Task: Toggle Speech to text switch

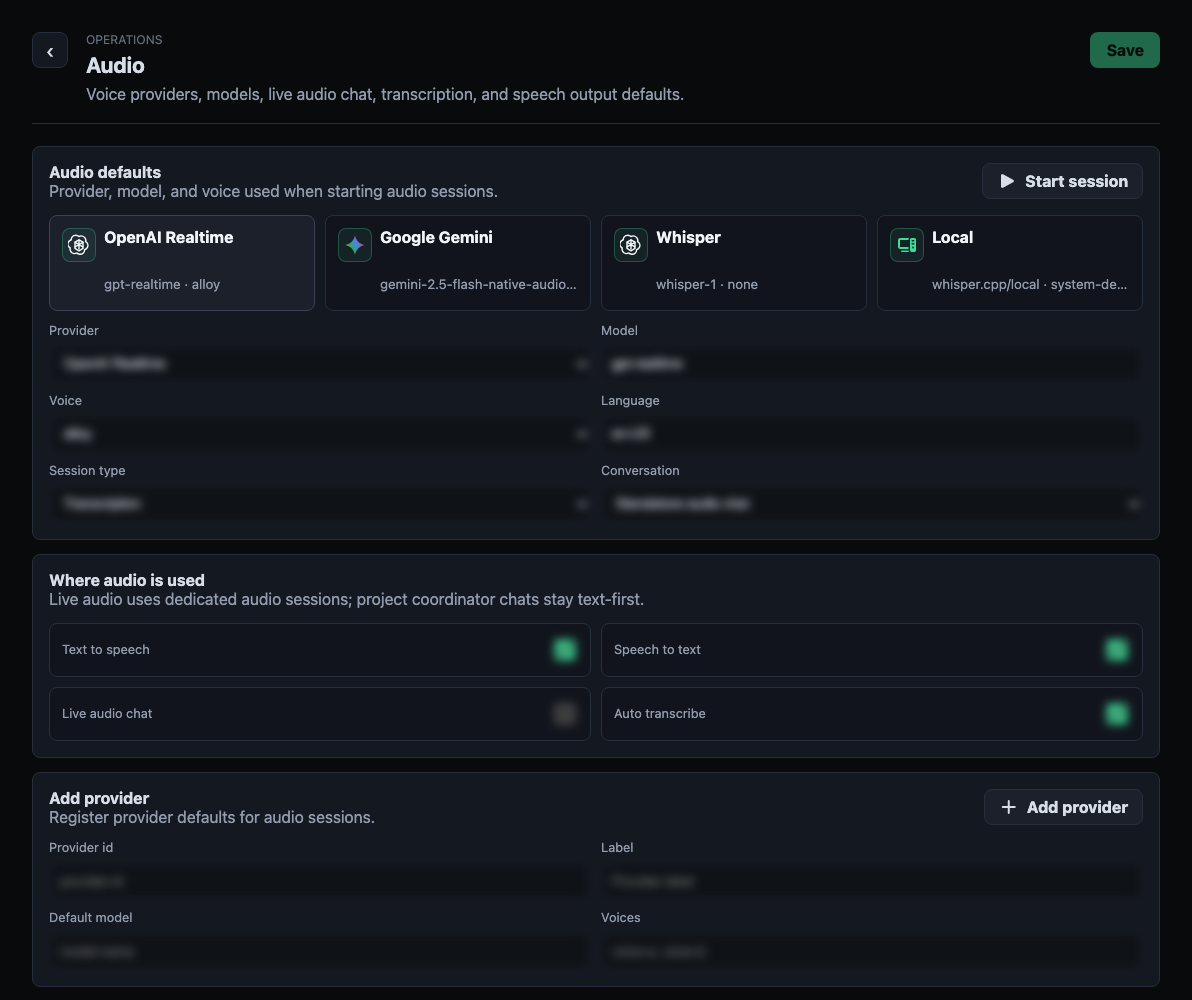Action: point(1116,650)
